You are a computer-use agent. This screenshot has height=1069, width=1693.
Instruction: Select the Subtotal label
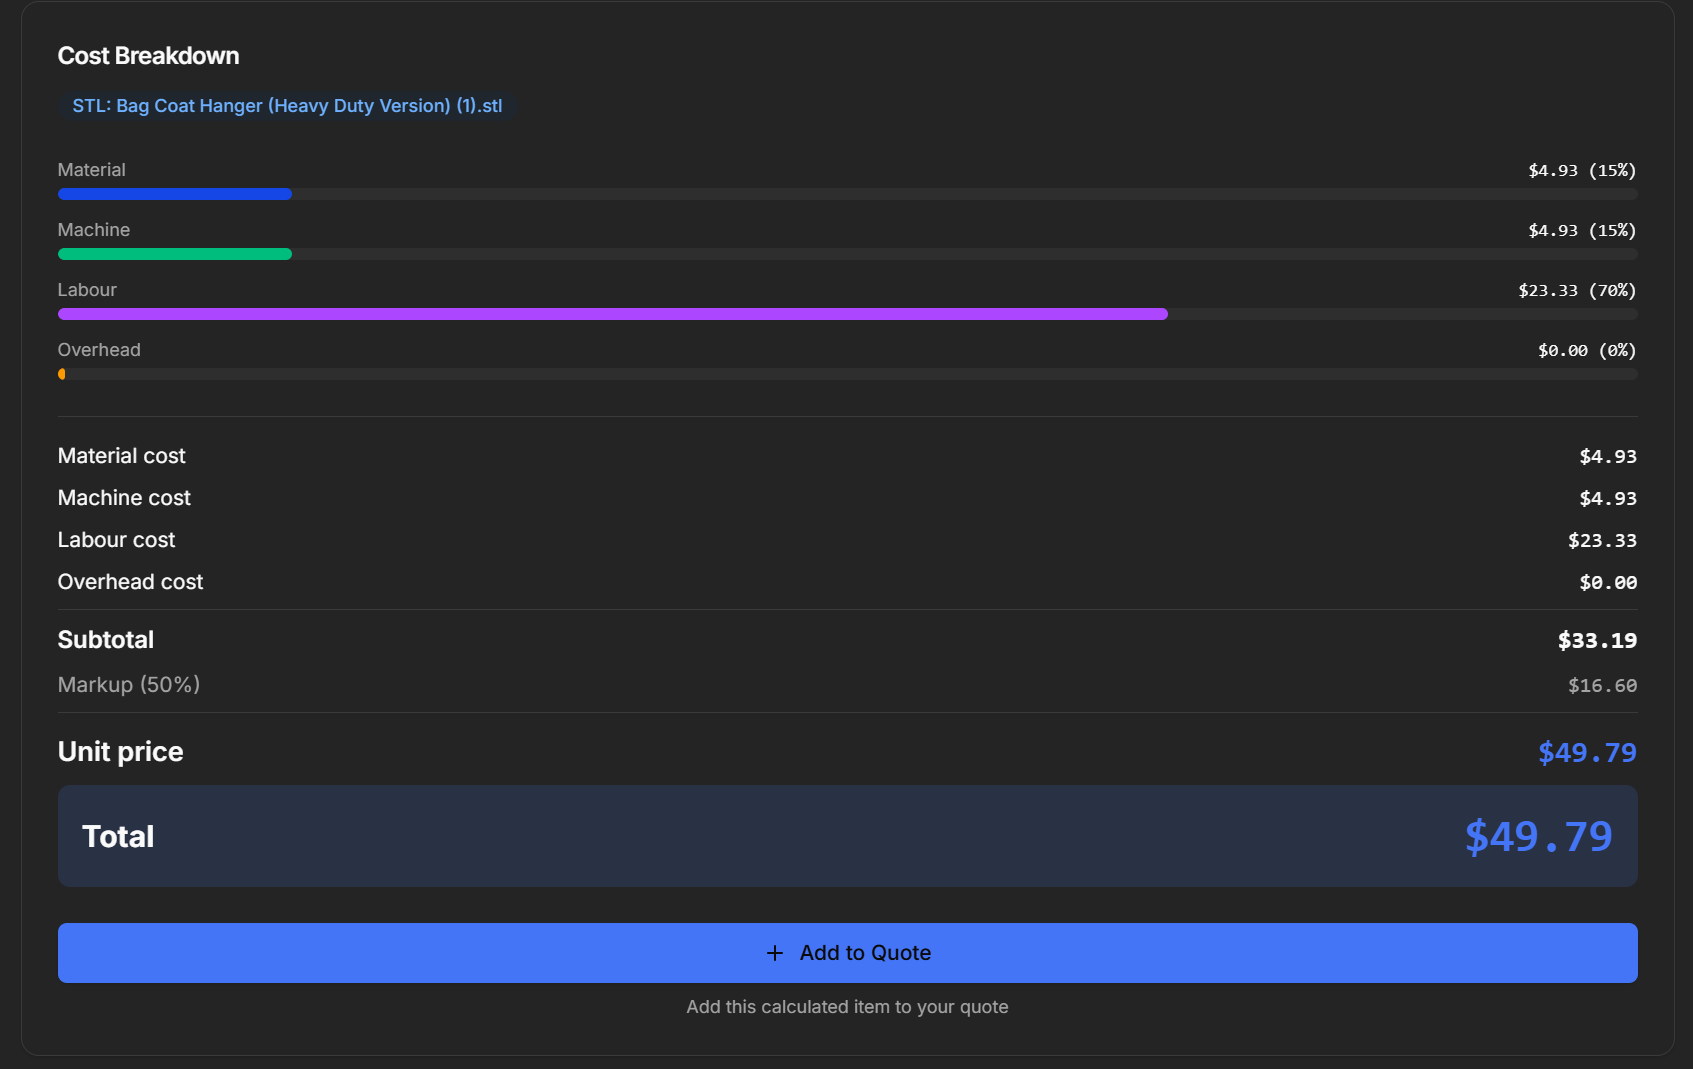(106, 640)
